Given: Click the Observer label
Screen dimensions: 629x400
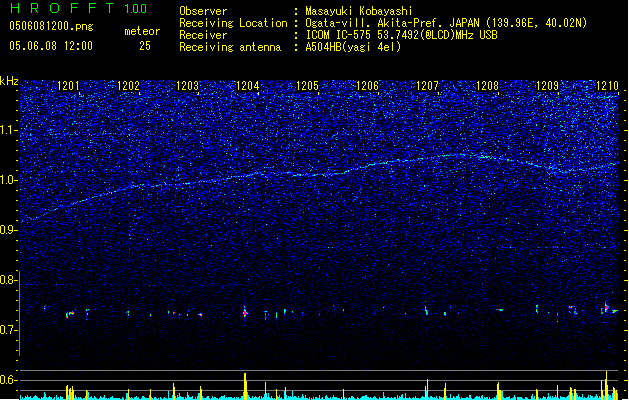Looking at the screenshot, I should pos(203,11).
